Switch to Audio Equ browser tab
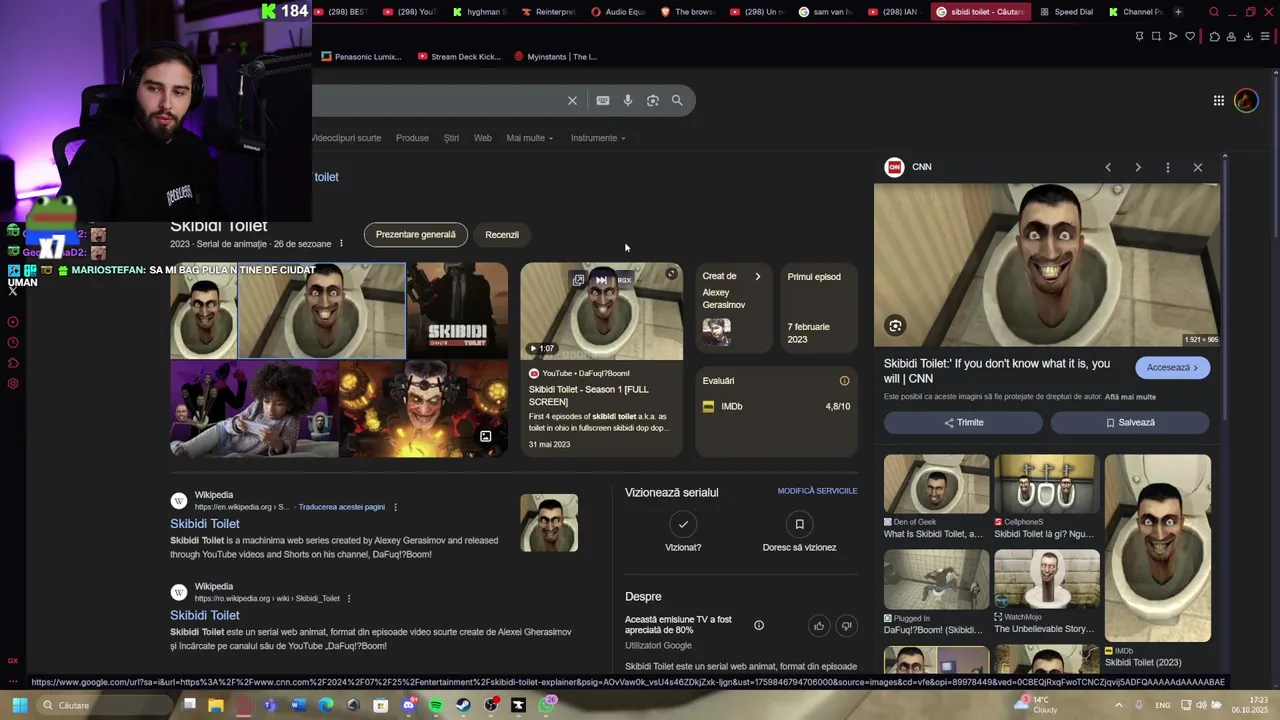The height and width of the screenshot is (720, 1280). click(617, 12)
